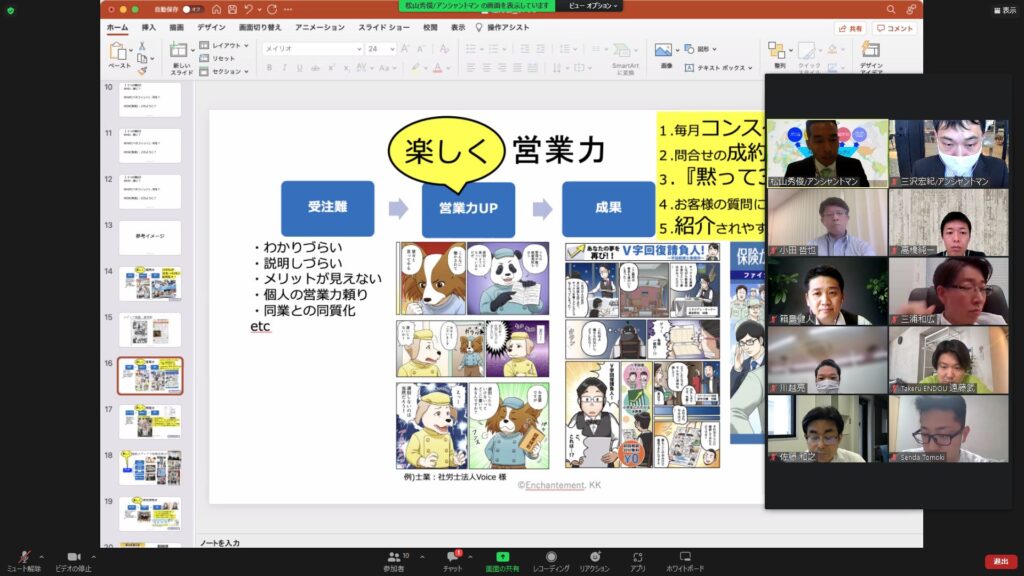Screen dimensions: 1024x576
Task: Stop video with ビデオの停止
Action: click(73, 561)
